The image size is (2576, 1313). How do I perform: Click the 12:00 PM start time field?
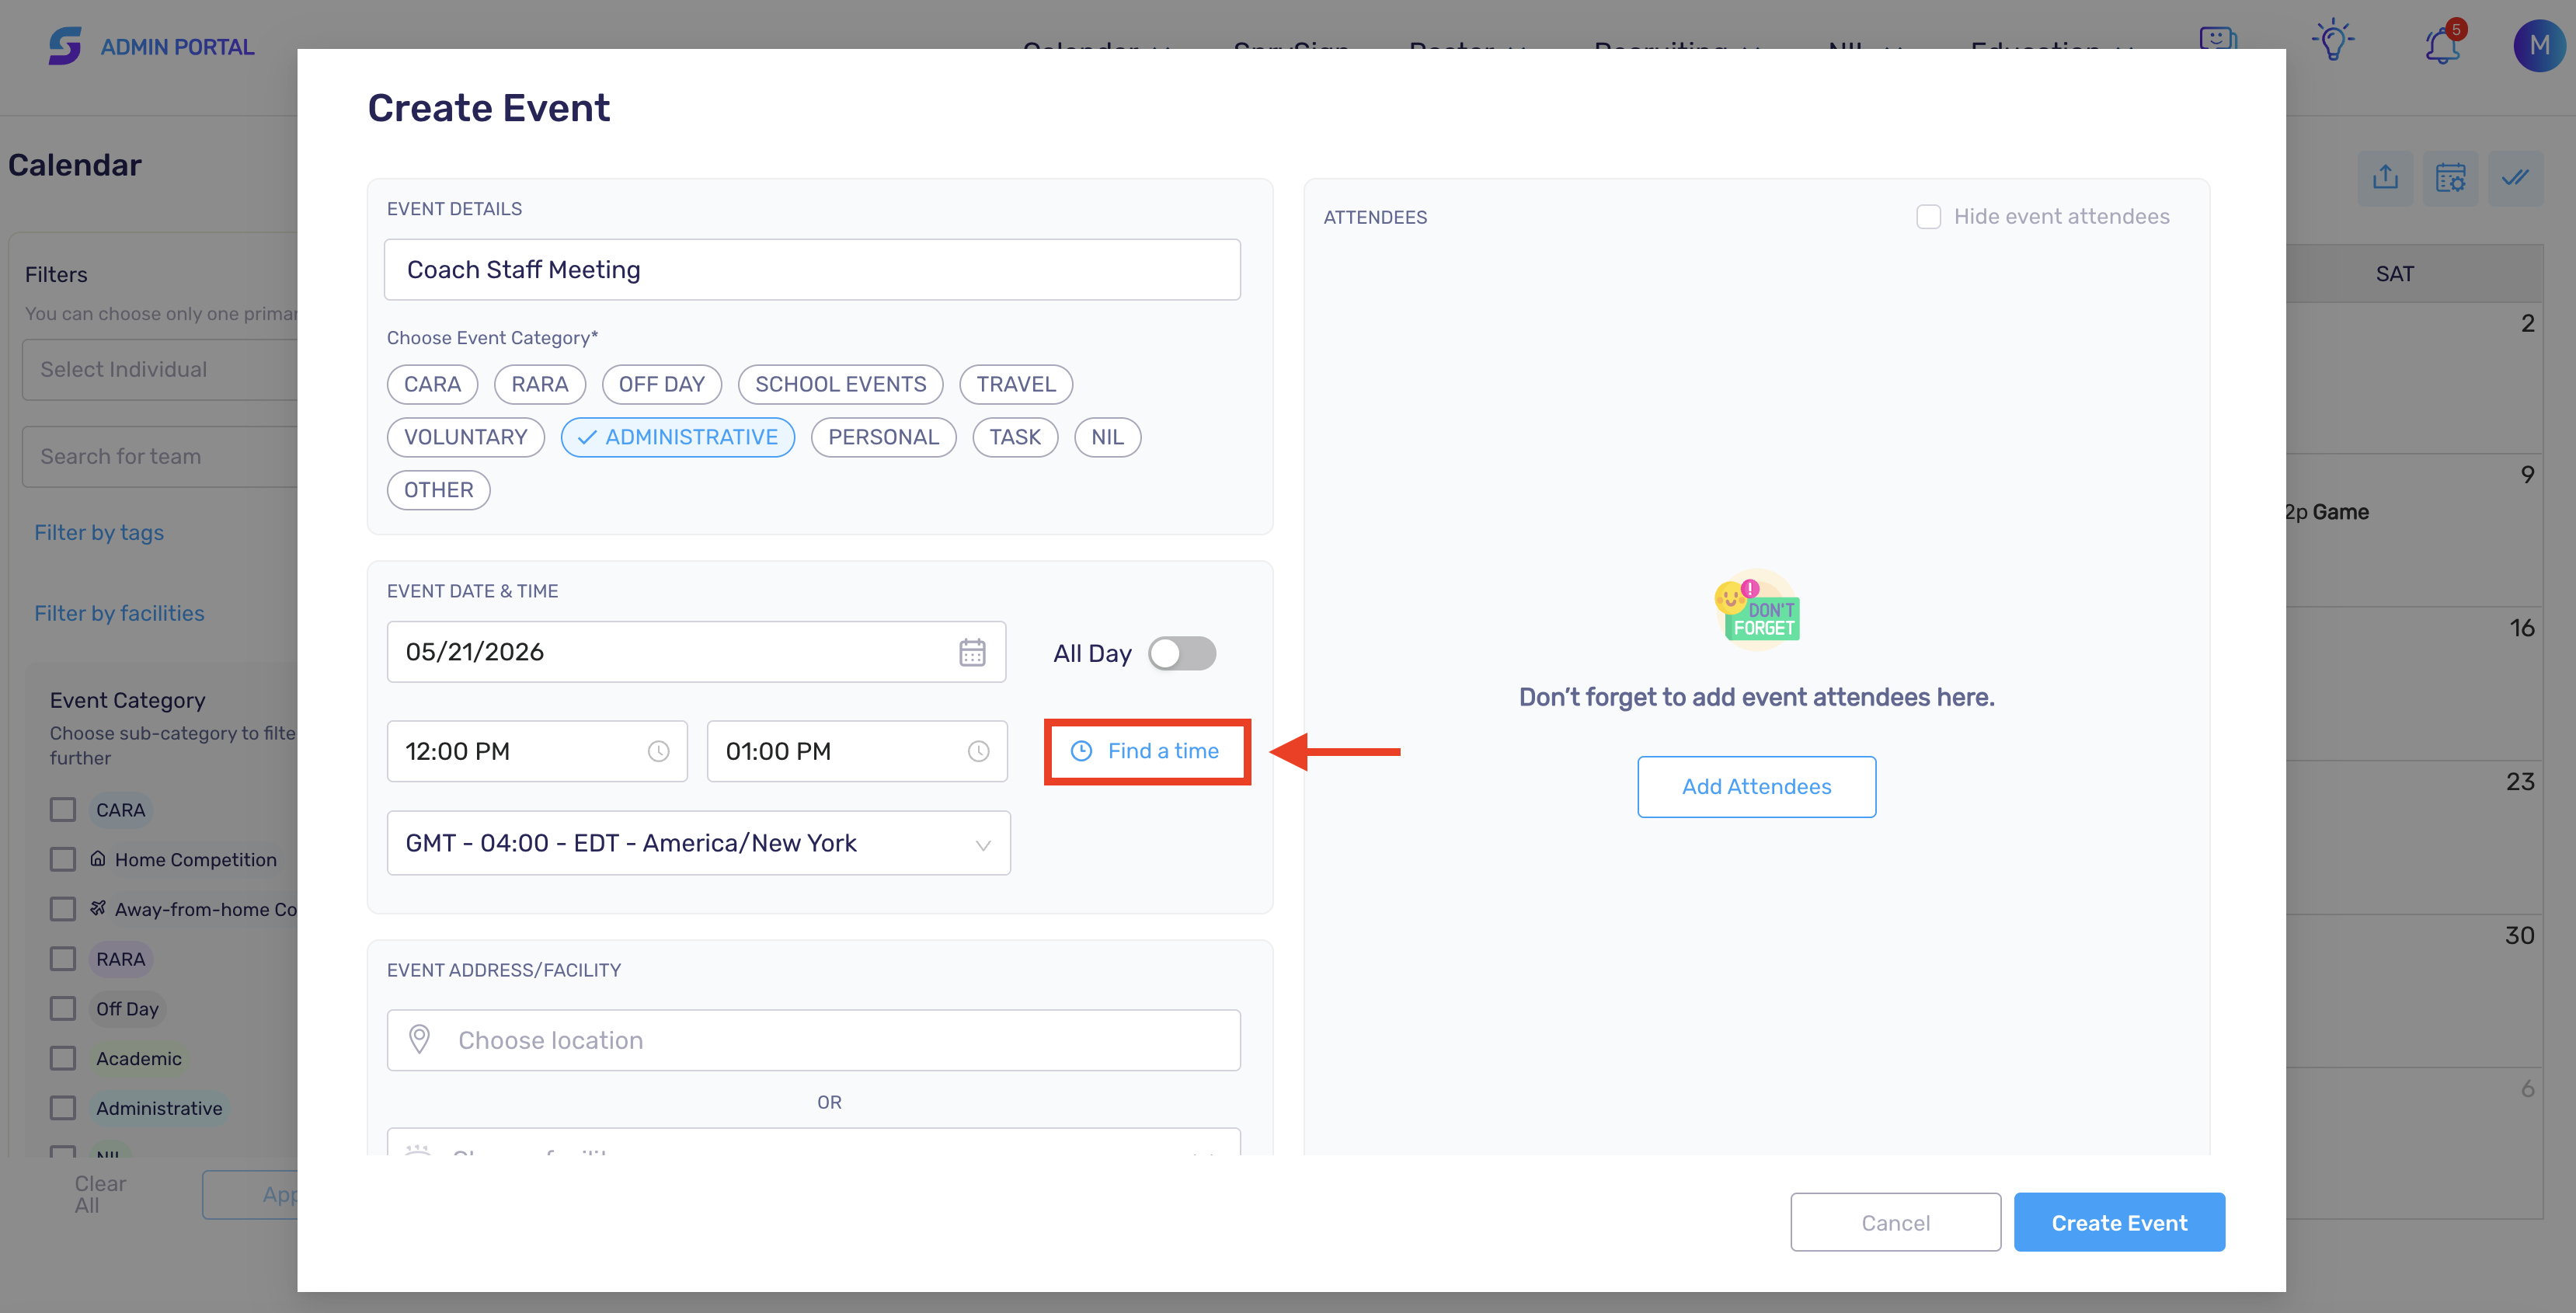click(x=537, y=751)
